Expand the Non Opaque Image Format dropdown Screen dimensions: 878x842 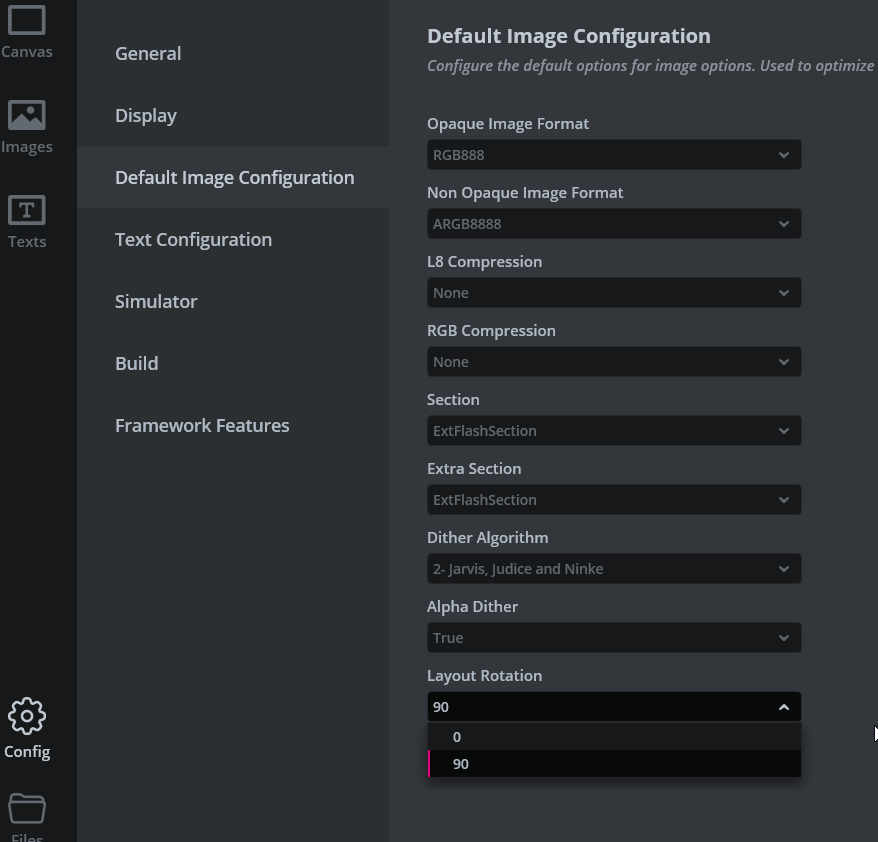(613, 224)
